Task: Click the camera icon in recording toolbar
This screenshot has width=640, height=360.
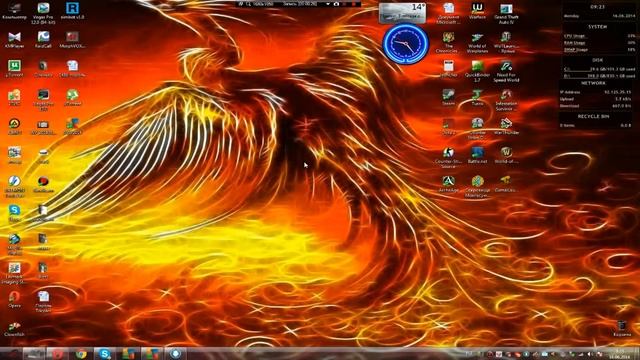Action: pyautogui.click(x=336, y=4)
